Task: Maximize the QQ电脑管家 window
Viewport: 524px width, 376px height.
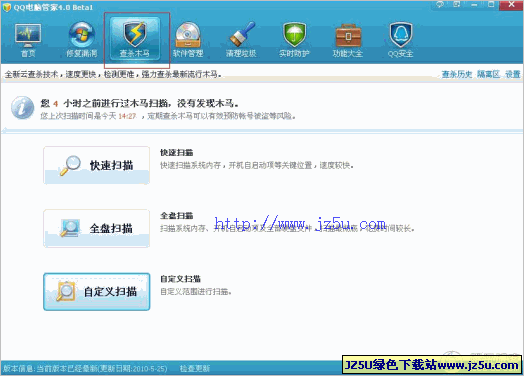Action: tap(491, 4)
